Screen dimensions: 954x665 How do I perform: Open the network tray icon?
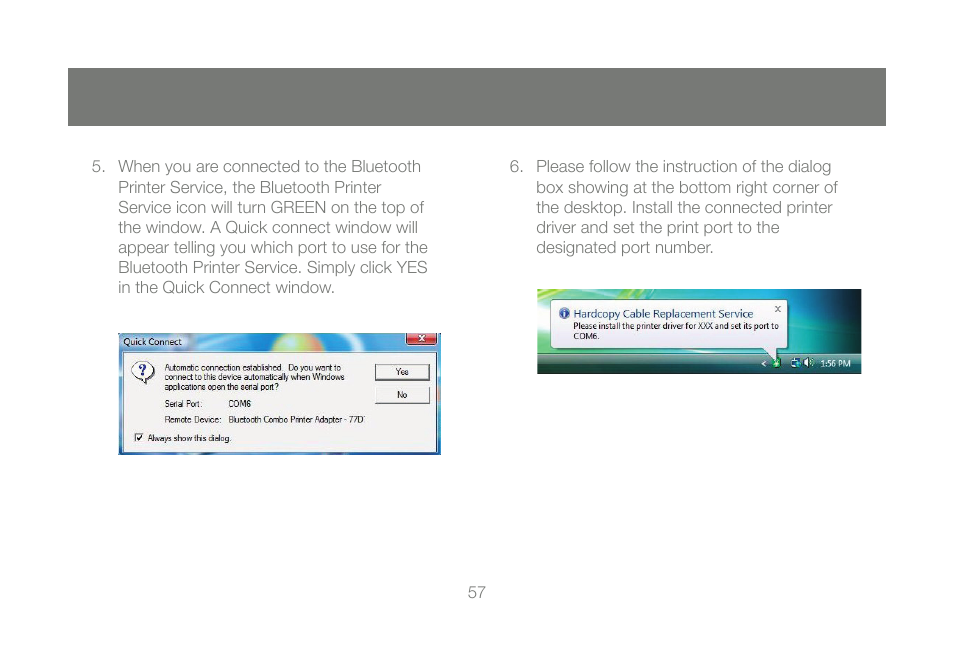[x=795, y=363]
